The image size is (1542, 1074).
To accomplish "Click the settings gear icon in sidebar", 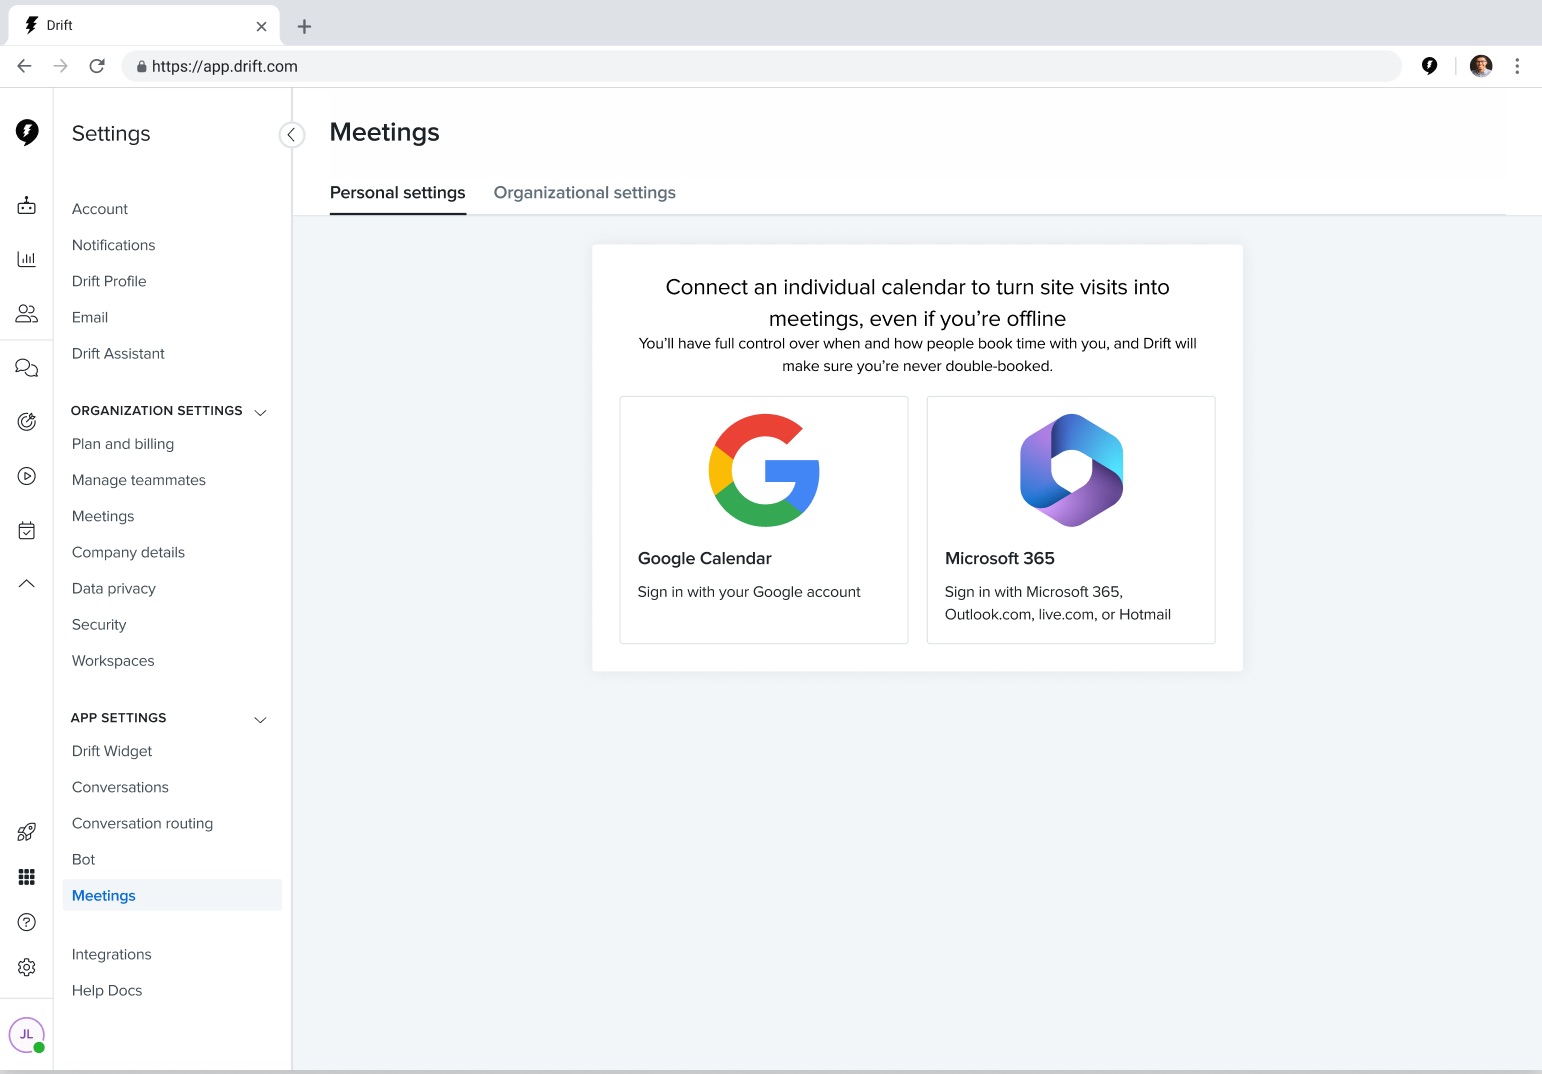I will pos(27,967).
